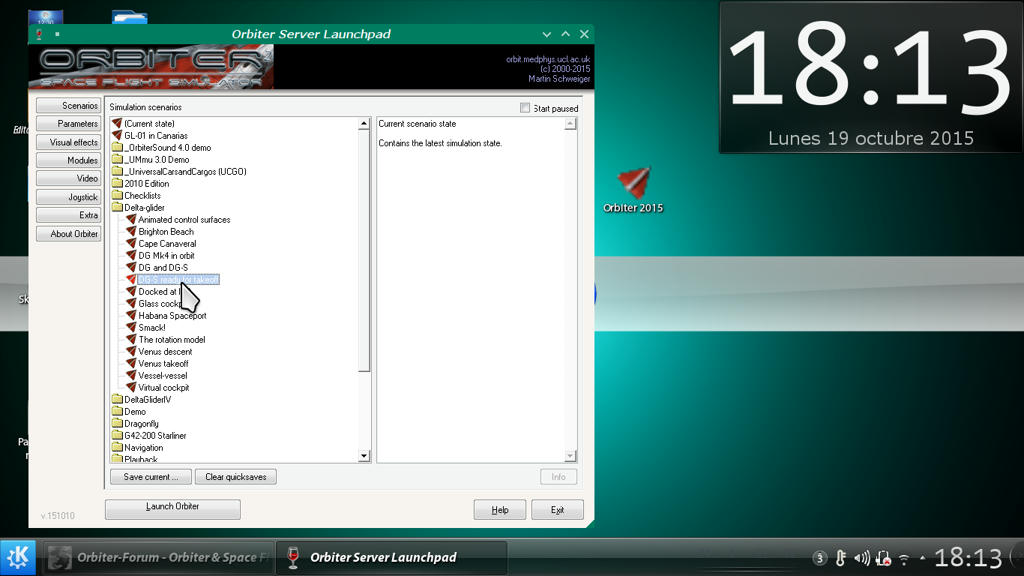The width and height of the screenshot is (1024, 576).
Task: Open the KDE application launcher
Action: (18, 557)
